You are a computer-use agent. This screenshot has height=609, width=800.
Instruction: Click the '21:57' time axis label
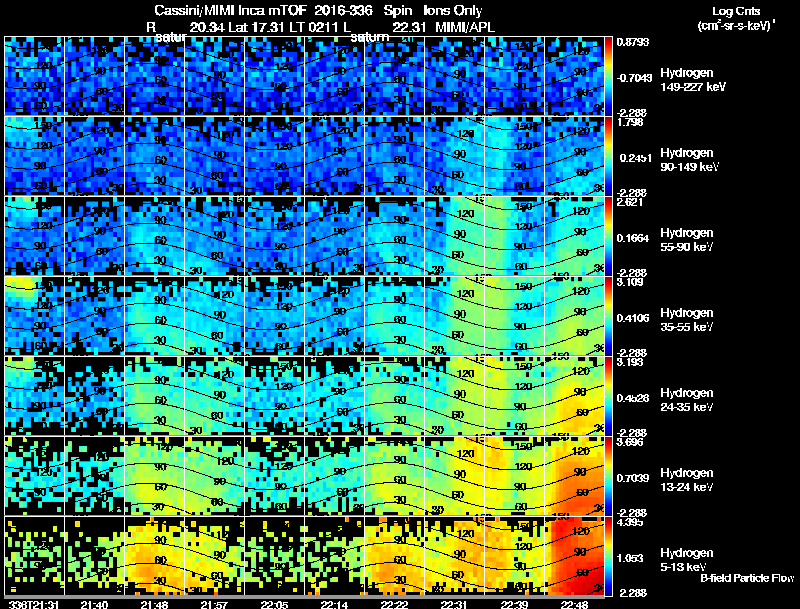click(214, 605)
